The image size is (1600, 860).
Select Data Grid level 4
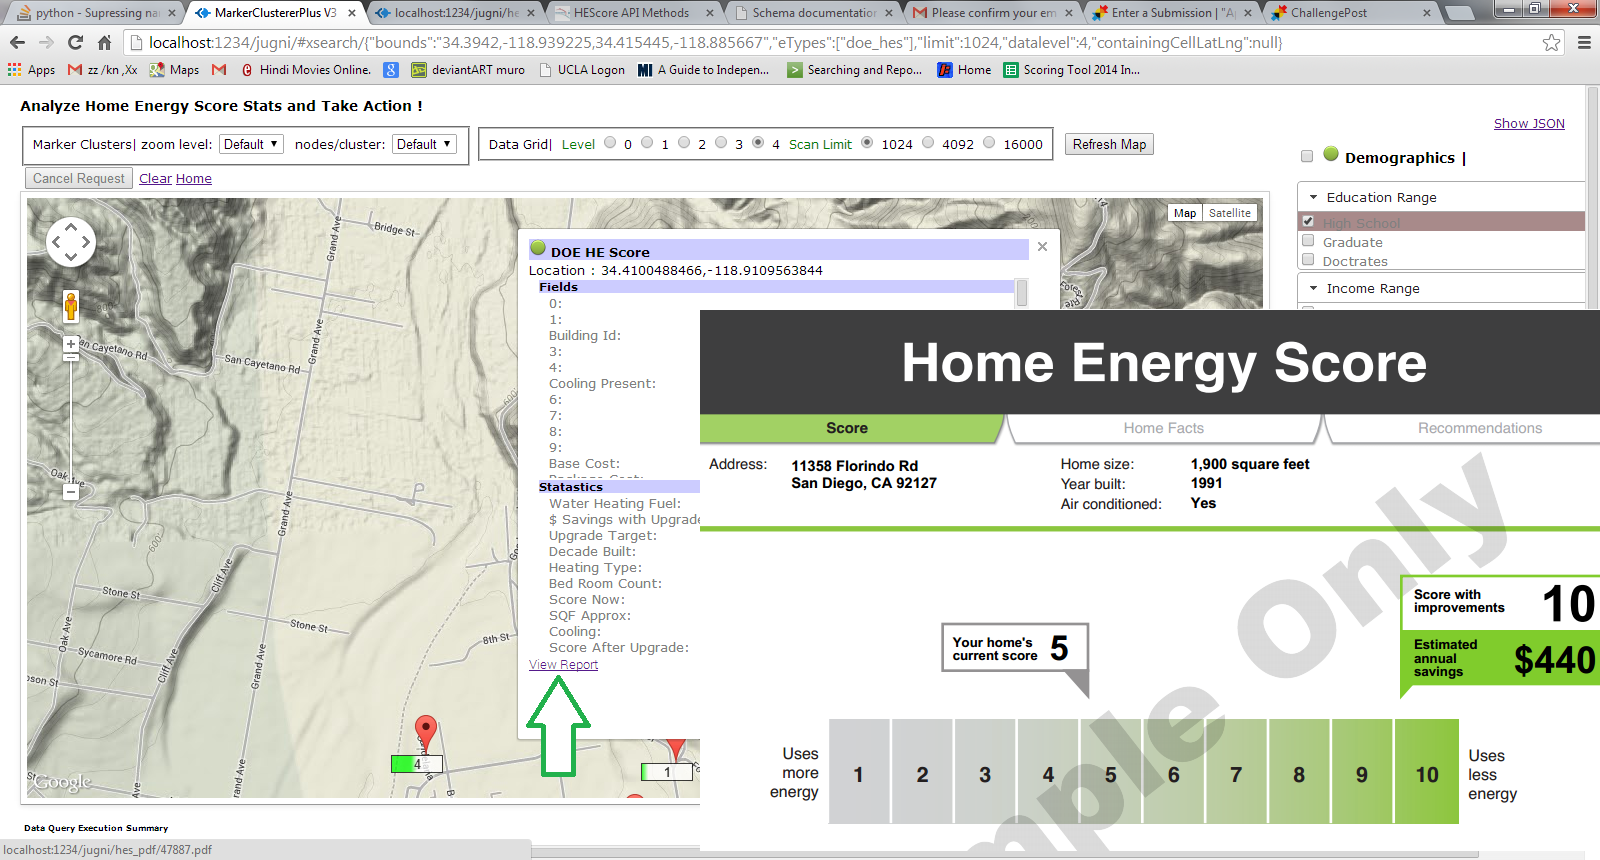pyautogui.click(x=758, y=143)
